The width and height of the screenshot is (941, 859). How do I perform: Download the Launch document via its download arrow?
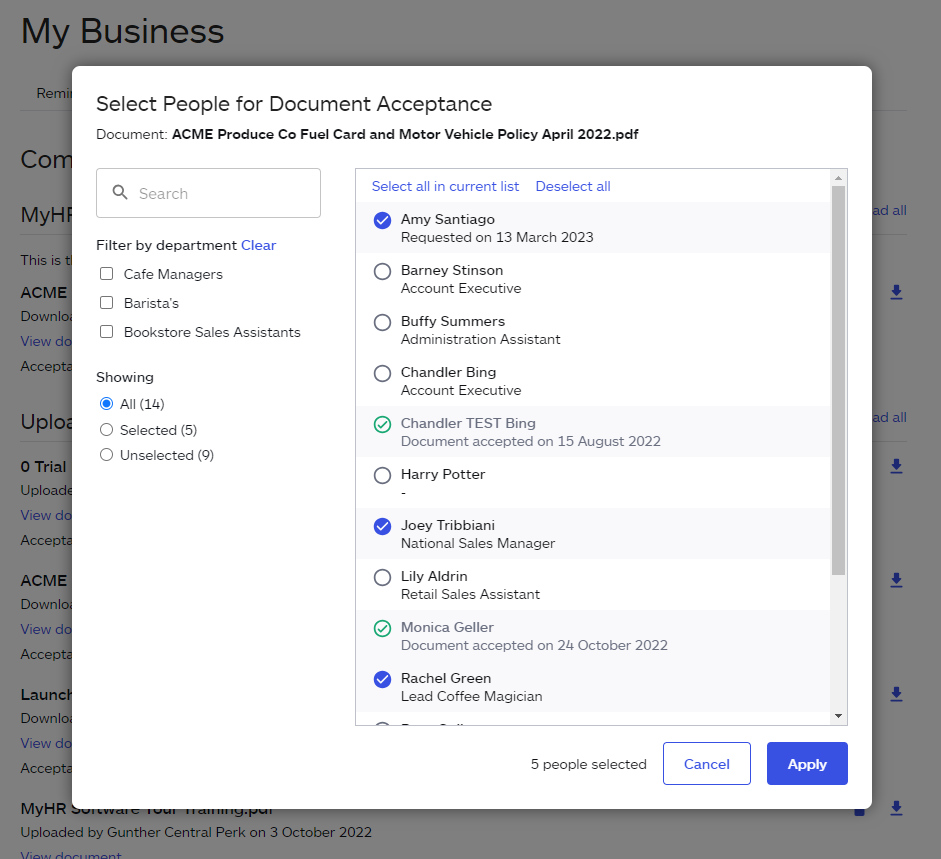(896, 694)
